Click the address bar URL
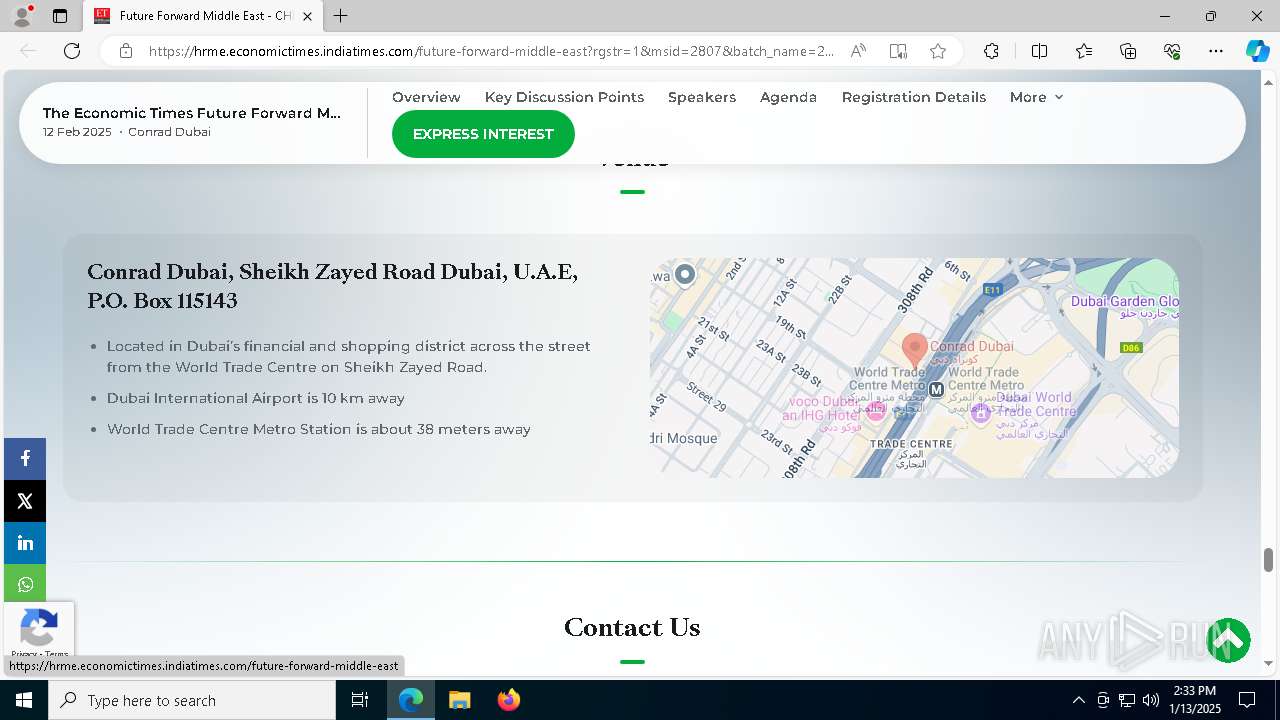This screenshot has width=1280, height=720. click(490, 51)
